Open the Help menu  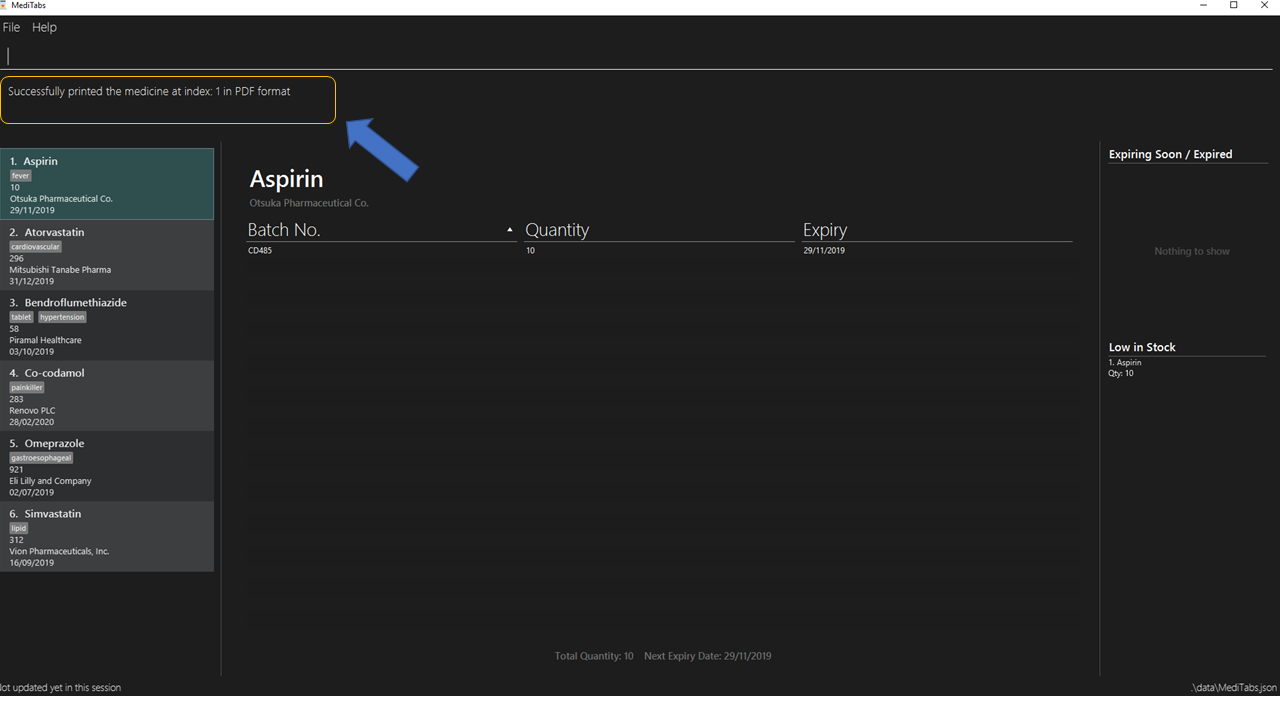[44, 27]
